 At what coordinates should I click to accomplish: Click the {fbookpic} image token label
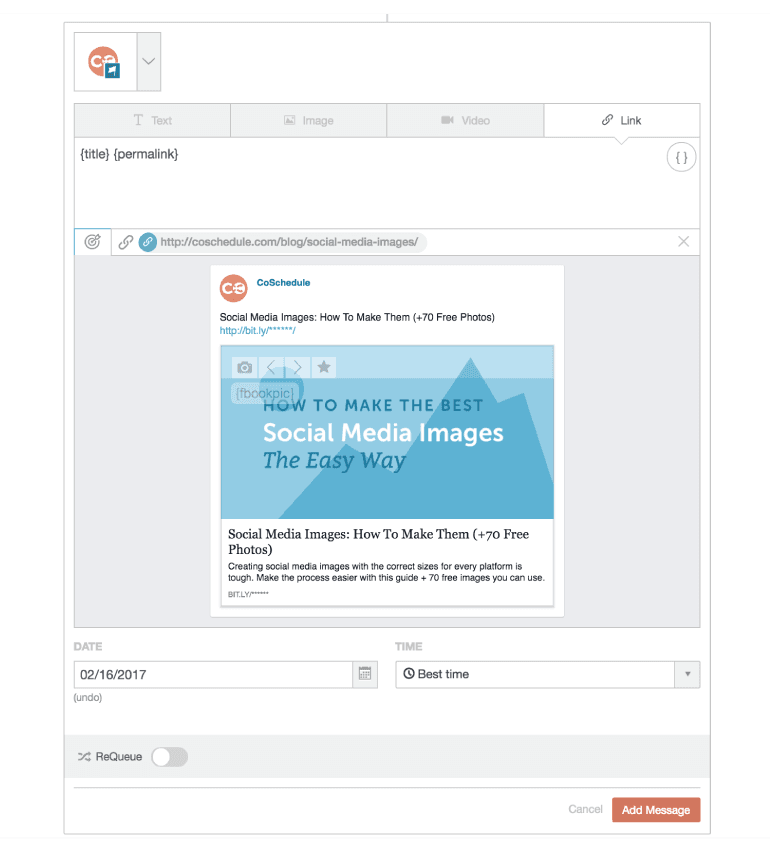click(265, 394)
